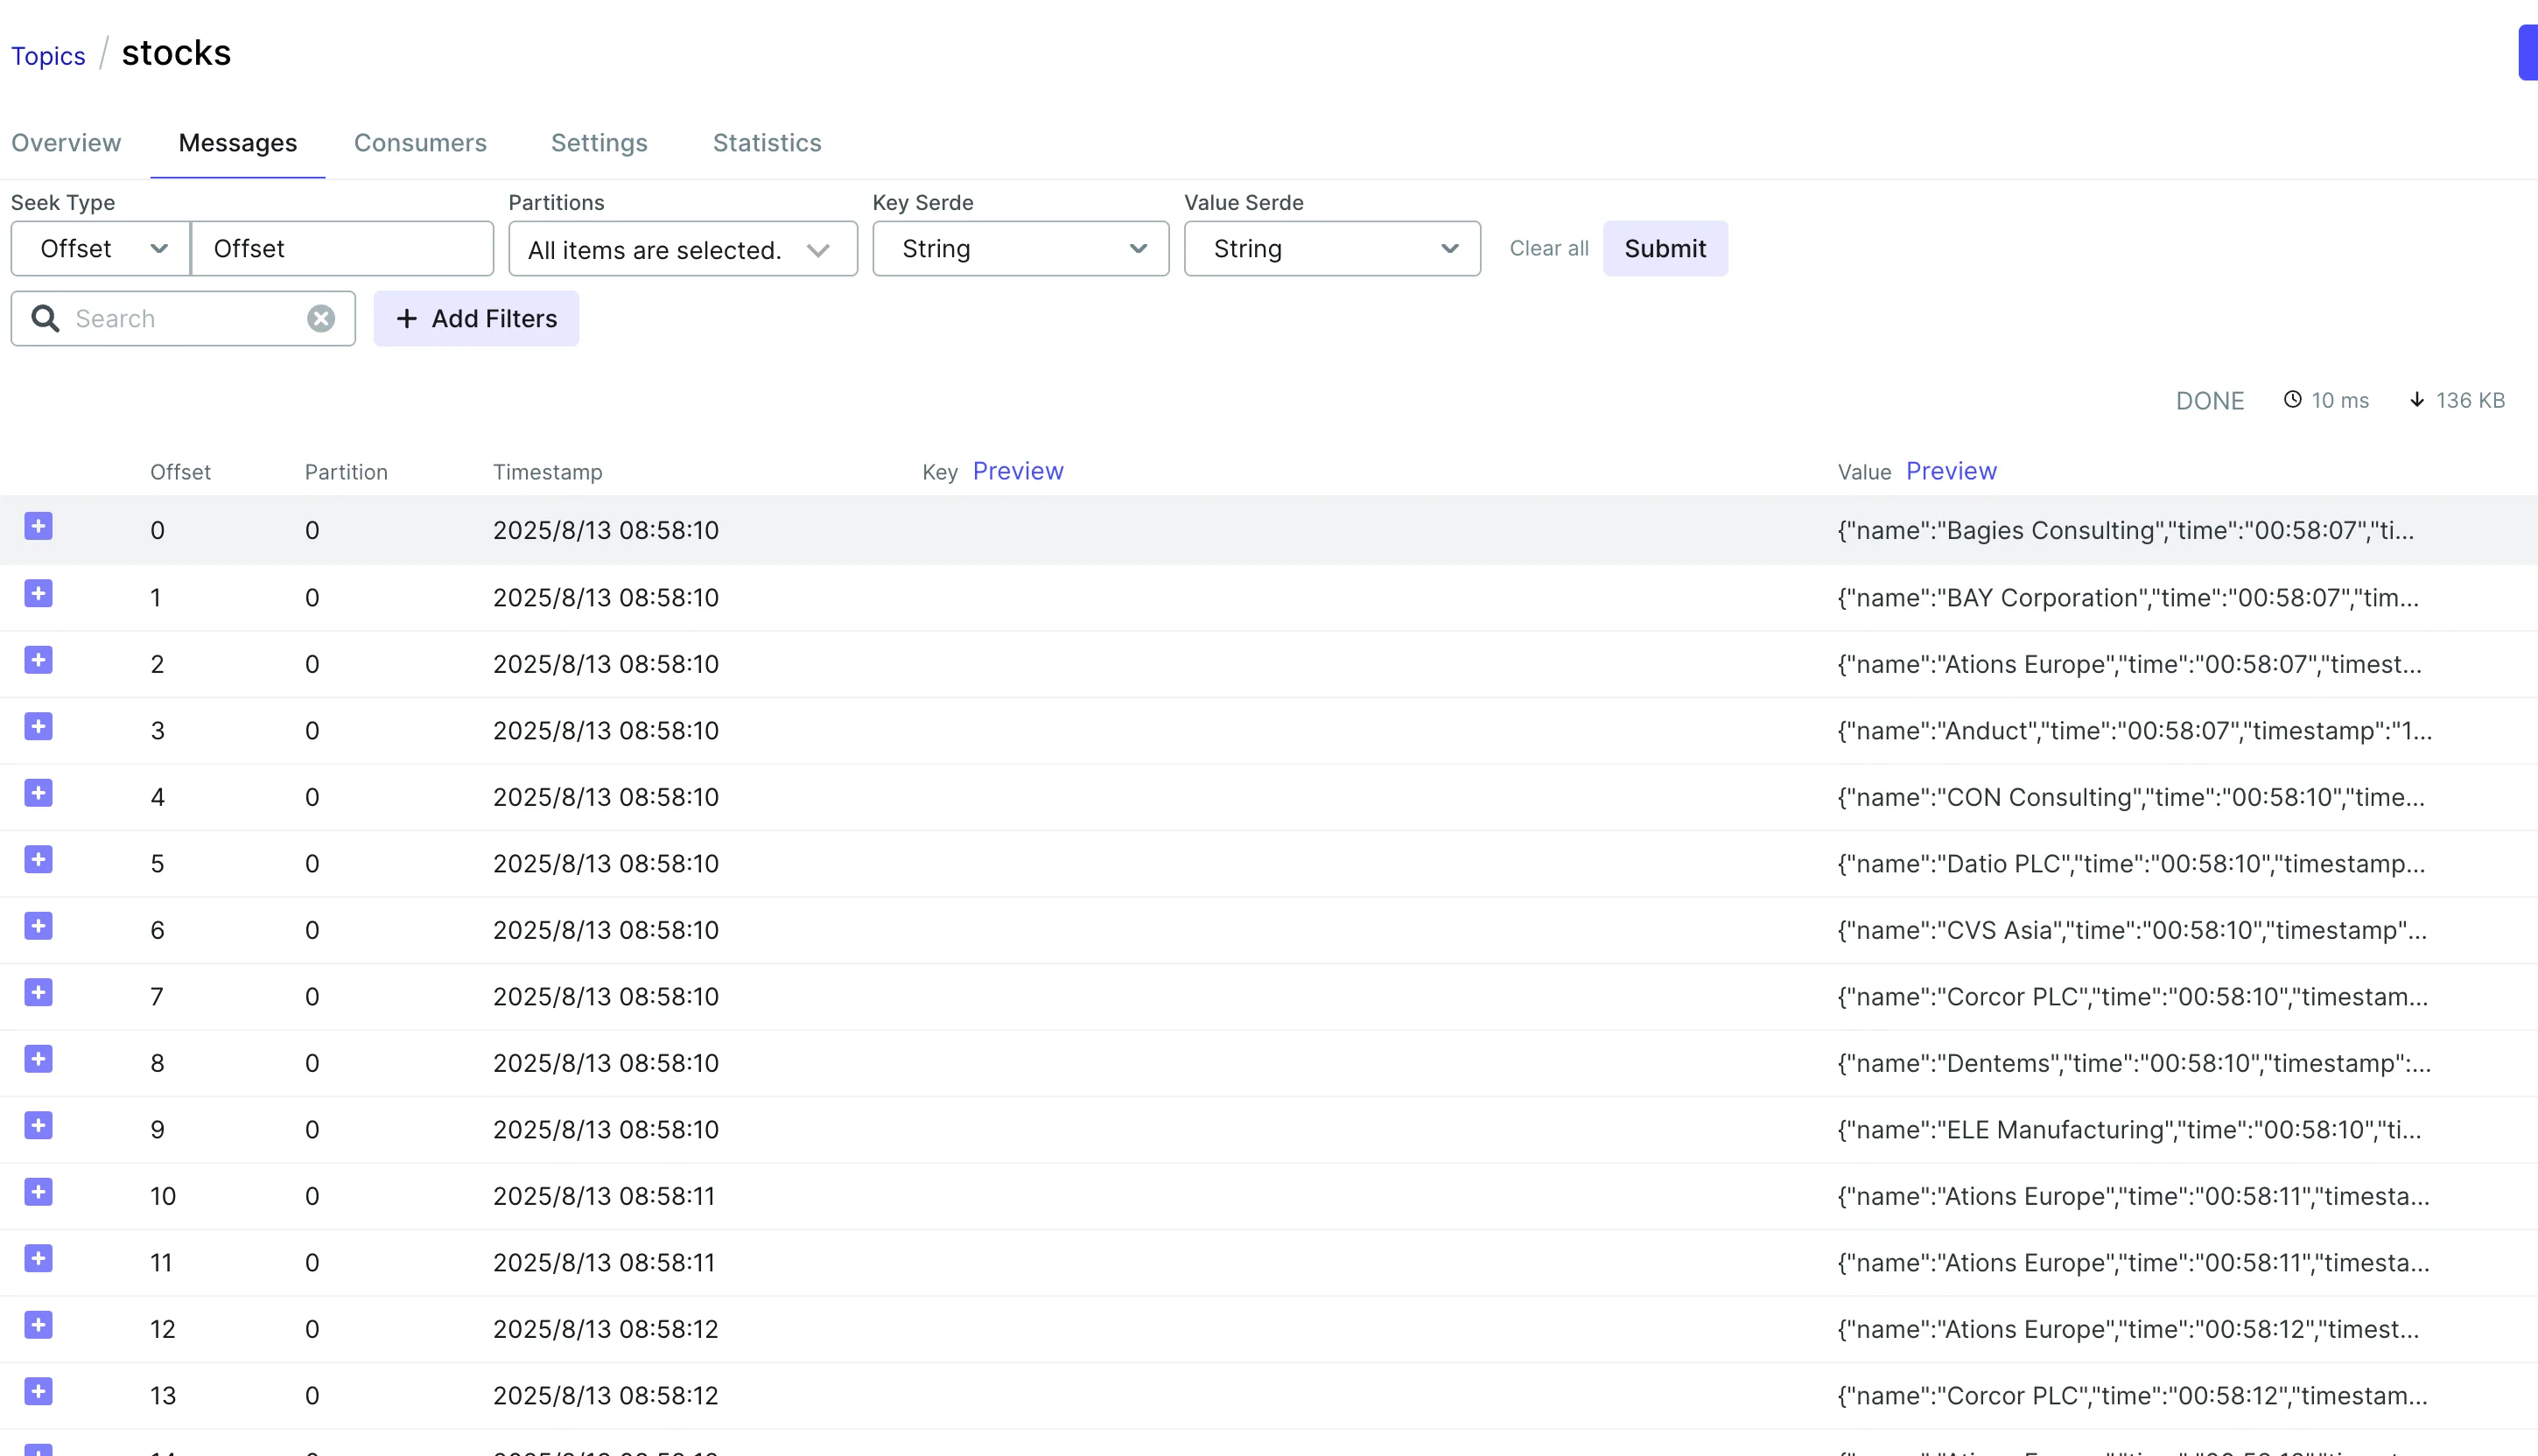The height and width of the screenshot is (1456, 2538).
Task: Click the Submit button
Action: tap(1664, 249)
